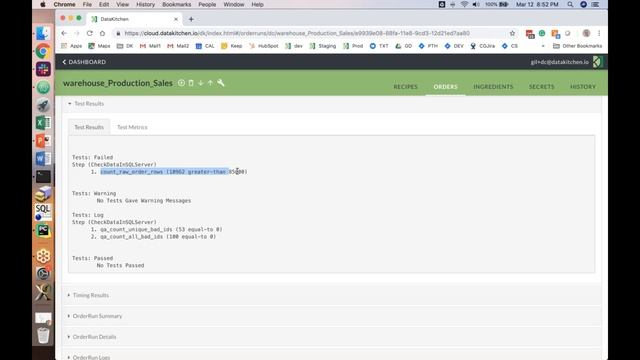Bookmark this page with the star icon
The width and height of the screenshot is (640, 360).
coord(512,33)
